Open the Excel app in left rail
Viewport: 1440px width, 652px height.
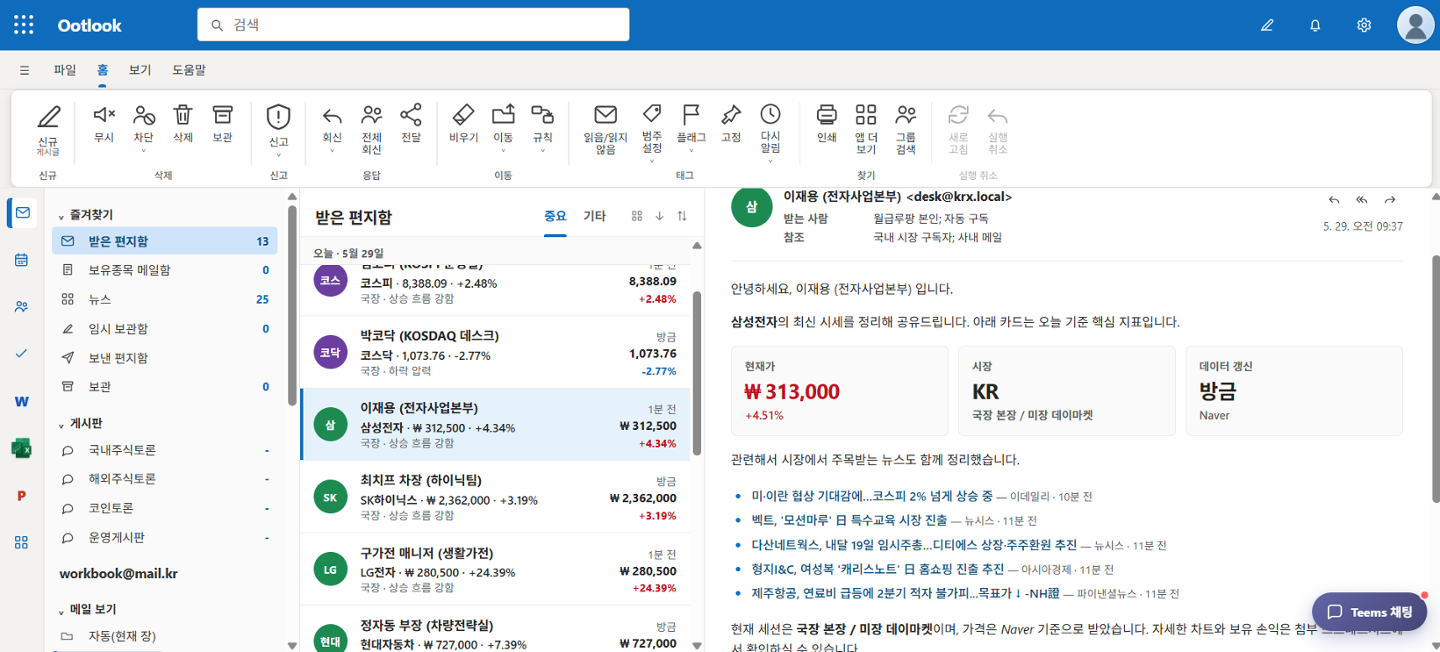pos(22,448)
